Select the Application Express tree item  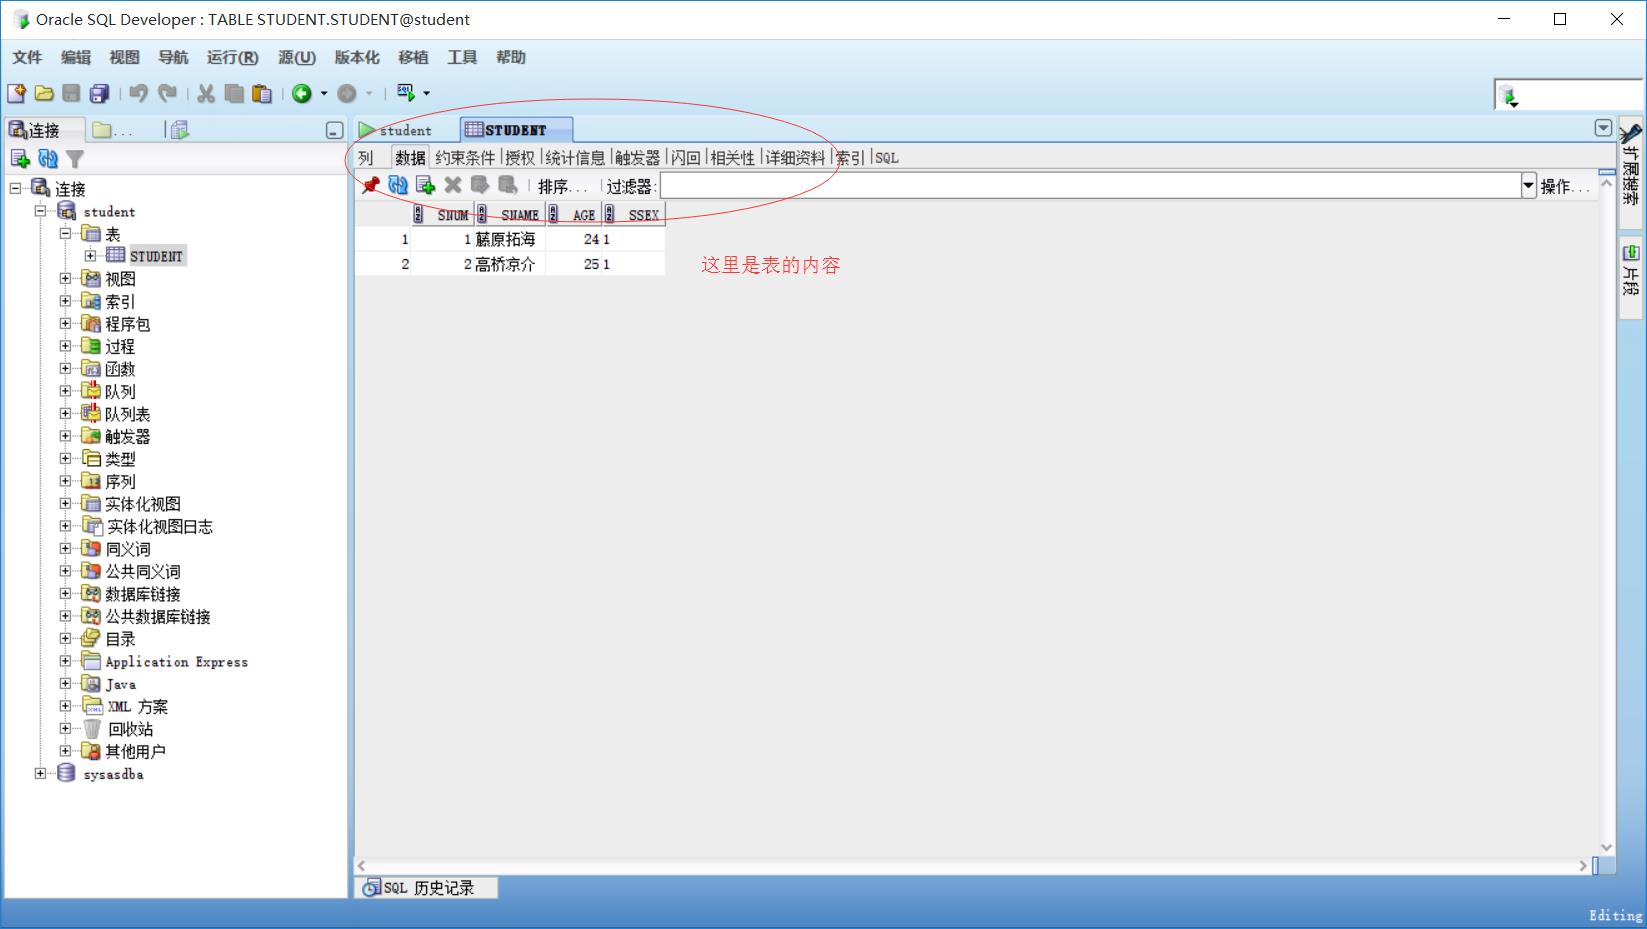click(176, 662)
